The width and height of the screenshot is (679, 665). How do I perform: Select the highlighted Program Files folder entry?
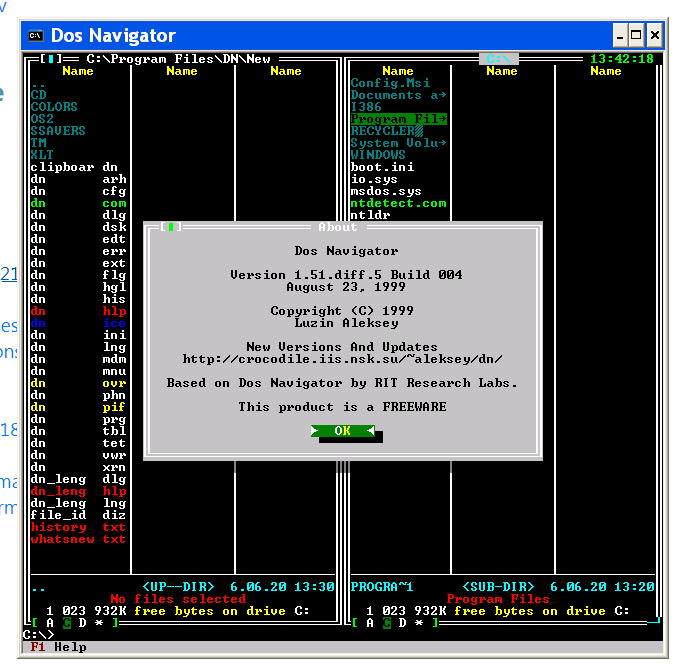(x=398, y=119)
